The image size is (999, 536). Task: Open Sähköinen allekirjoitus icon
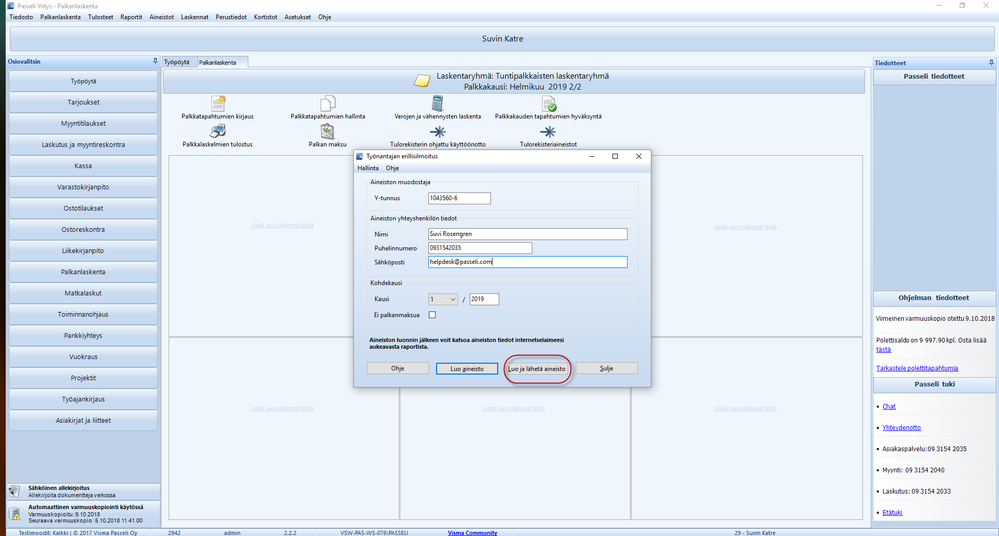[14, 491]
